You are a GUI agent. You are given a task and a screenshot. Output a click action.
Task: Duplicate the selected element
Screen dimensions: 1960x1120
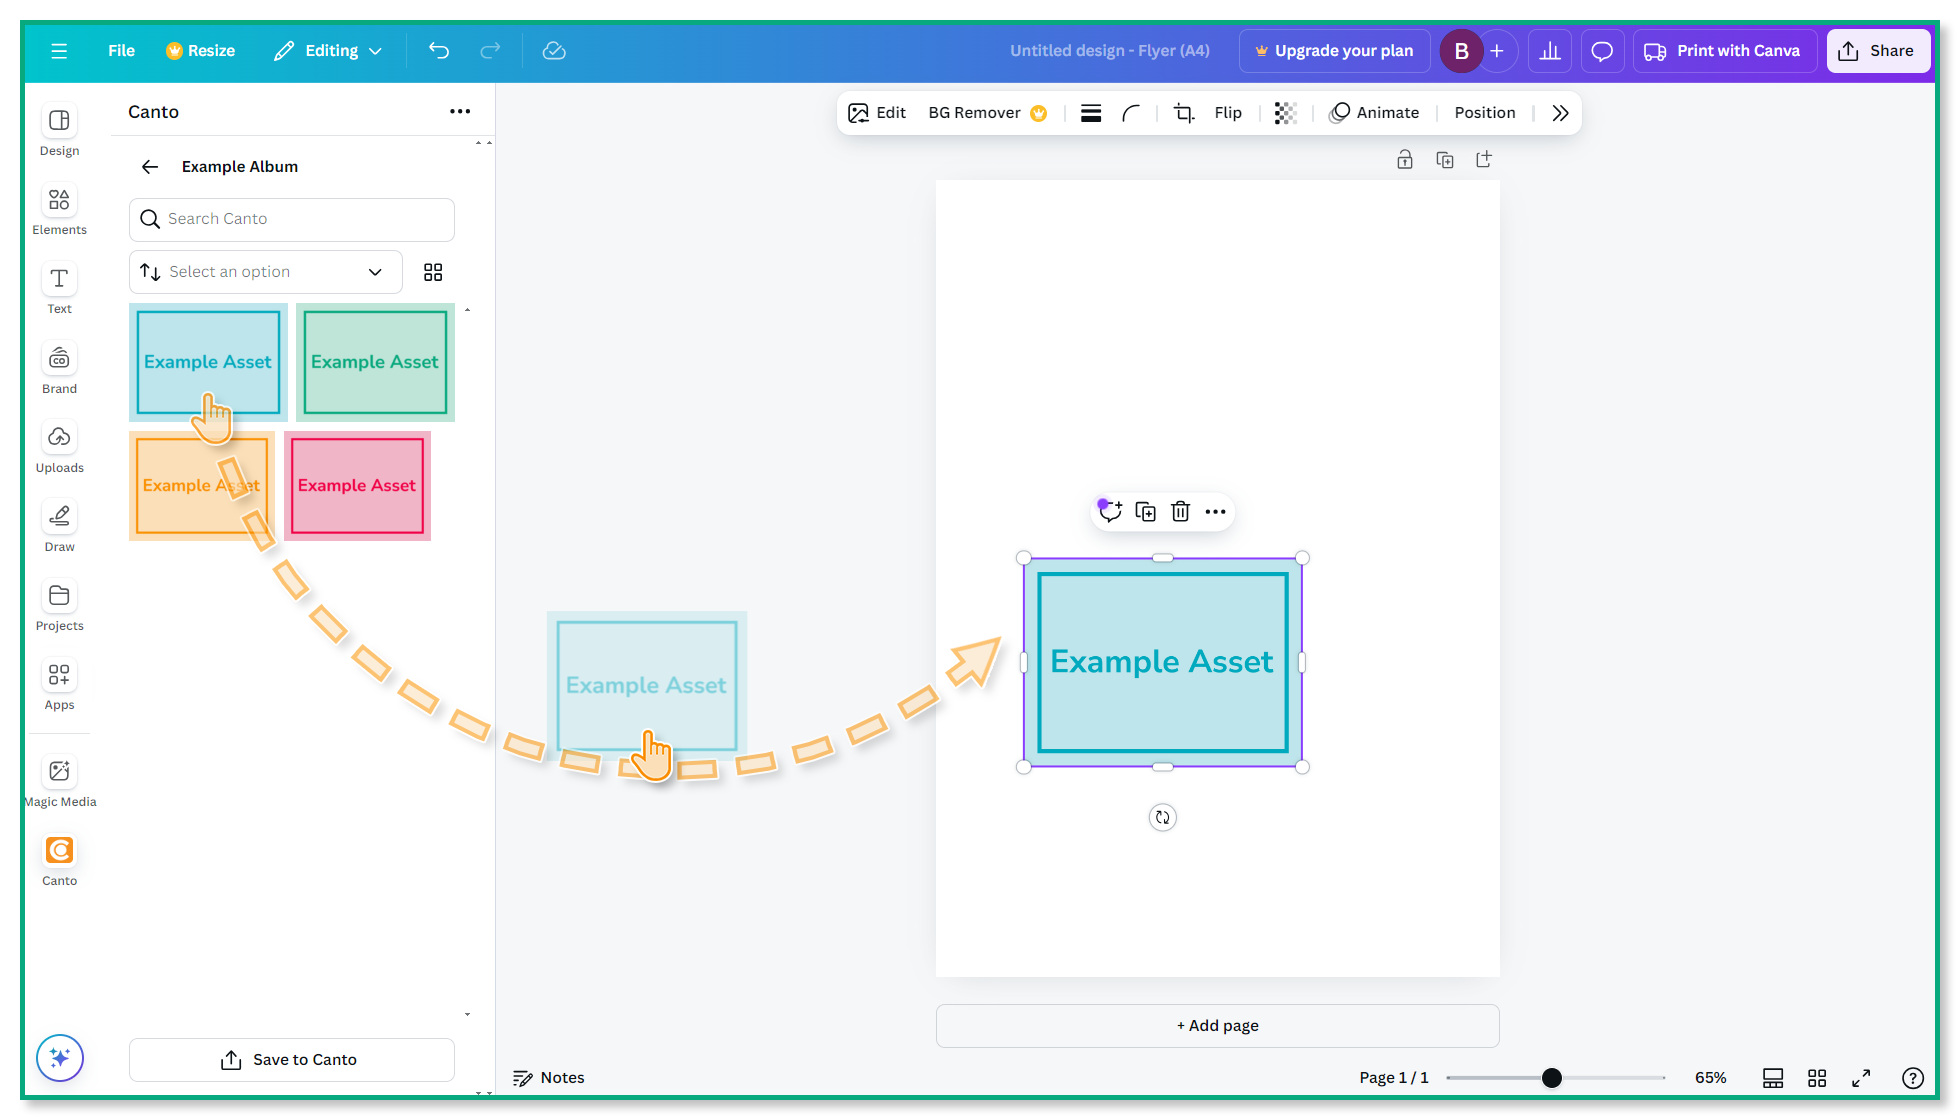[1145, 511]
